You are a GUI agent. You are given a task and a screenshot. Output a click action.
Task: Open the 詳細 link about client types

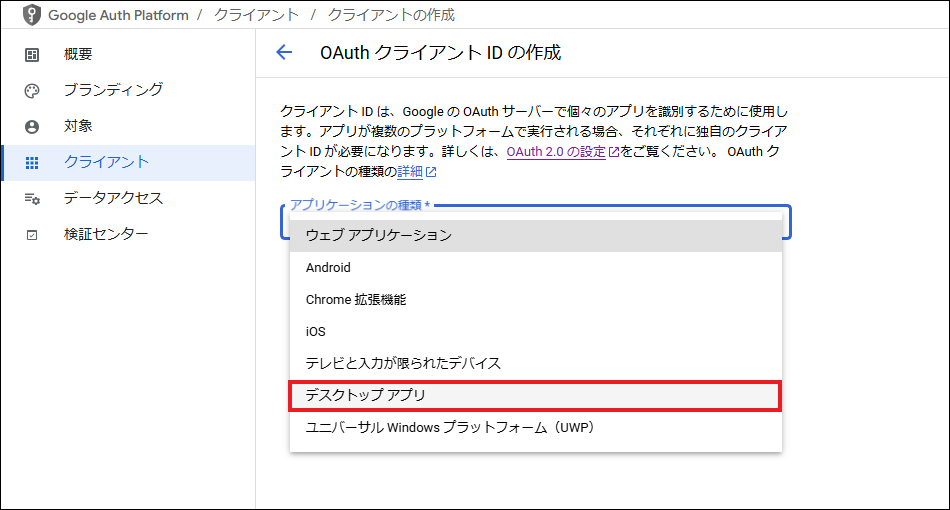[410, 172]
